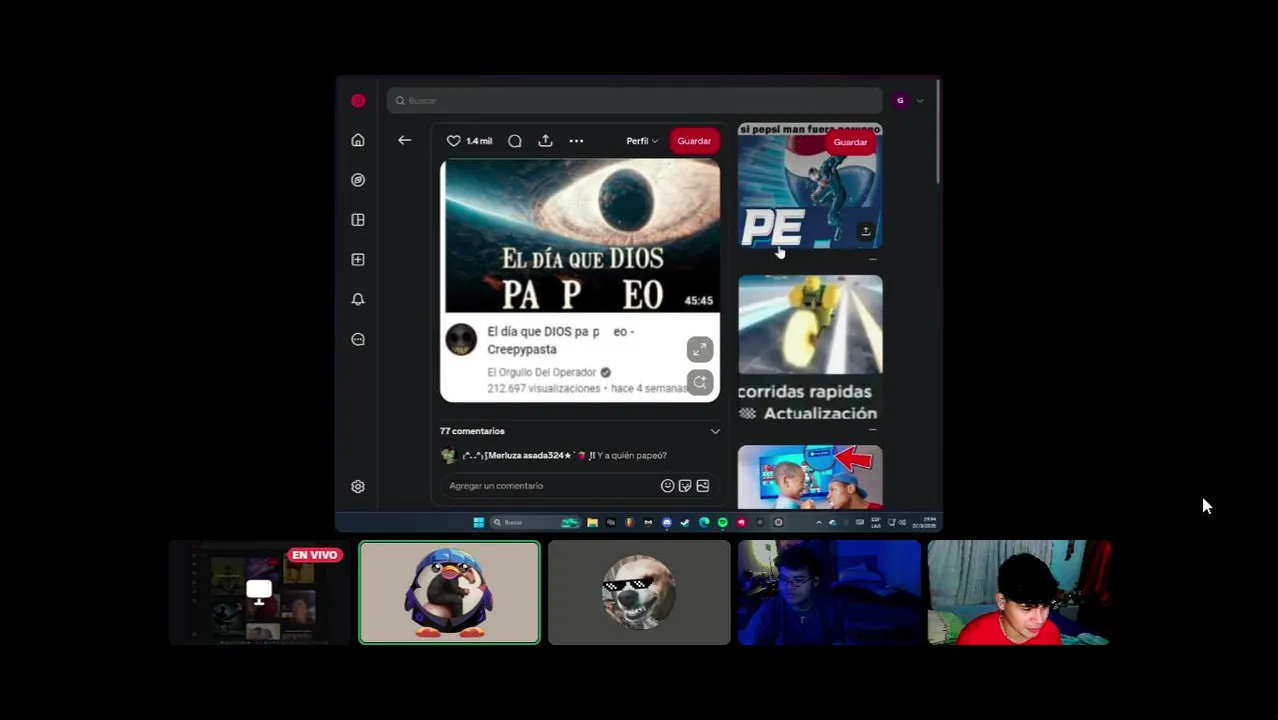Click the share icon on the Pepsi man pin

(866, 231)
